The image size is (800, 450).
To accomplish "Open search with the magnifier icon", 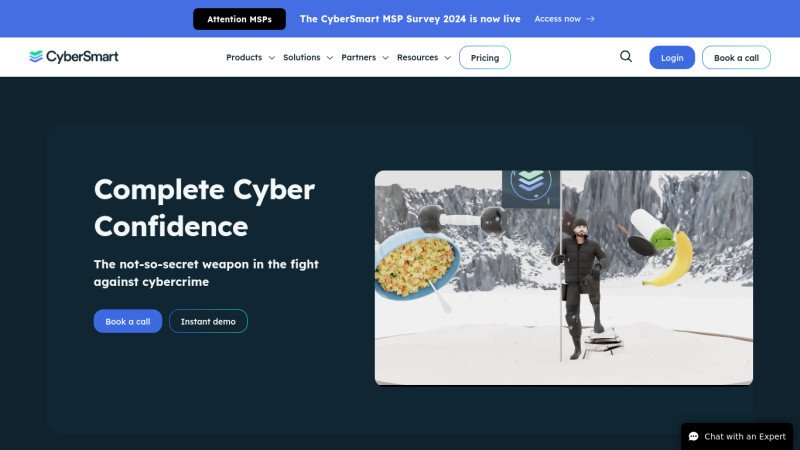I will pos(626,57).
